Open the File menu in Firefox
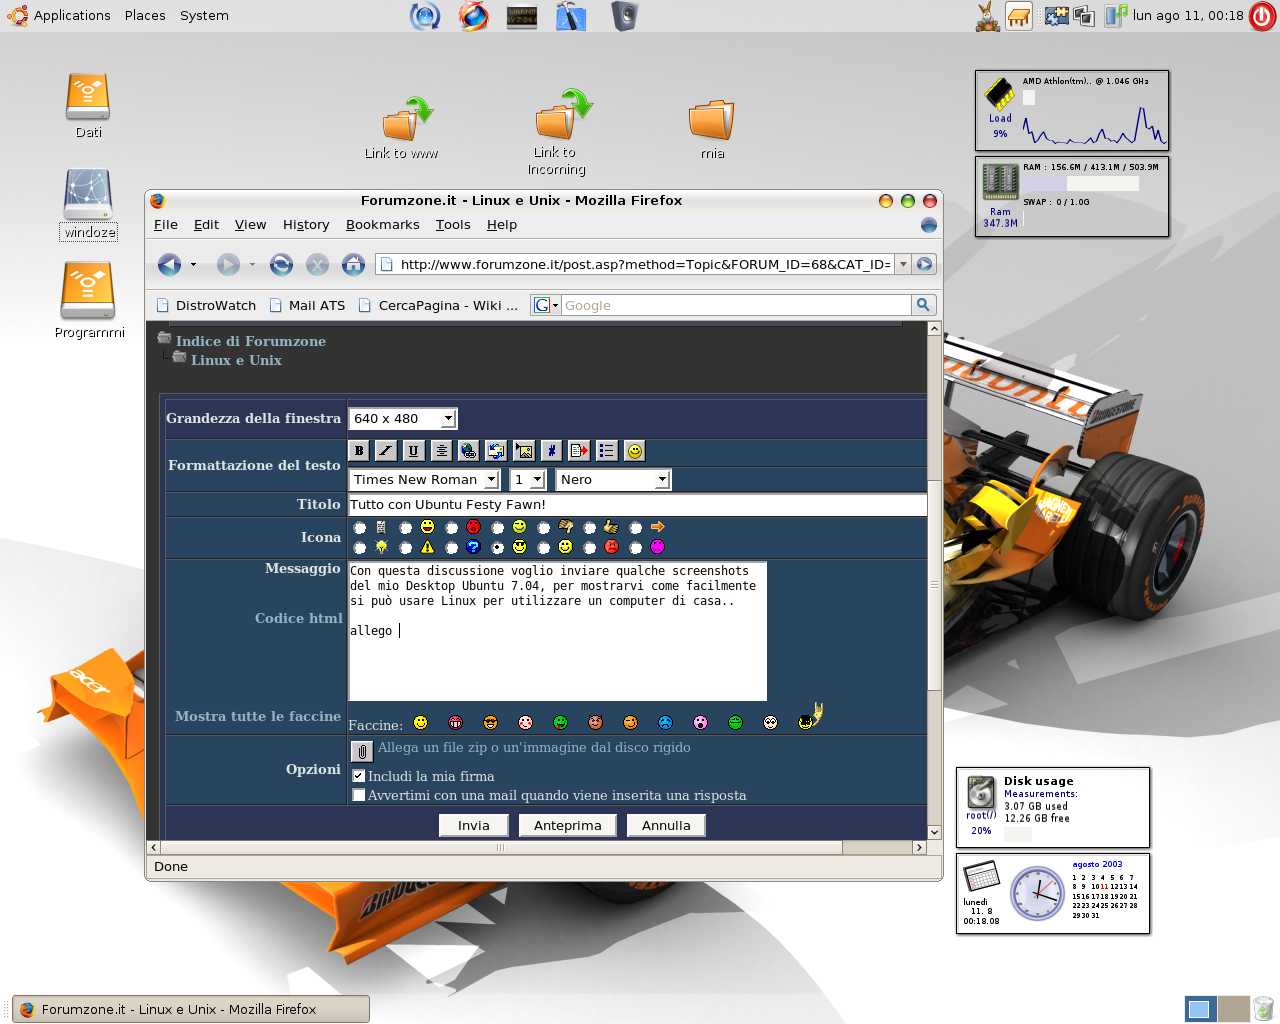 [166, 225]
